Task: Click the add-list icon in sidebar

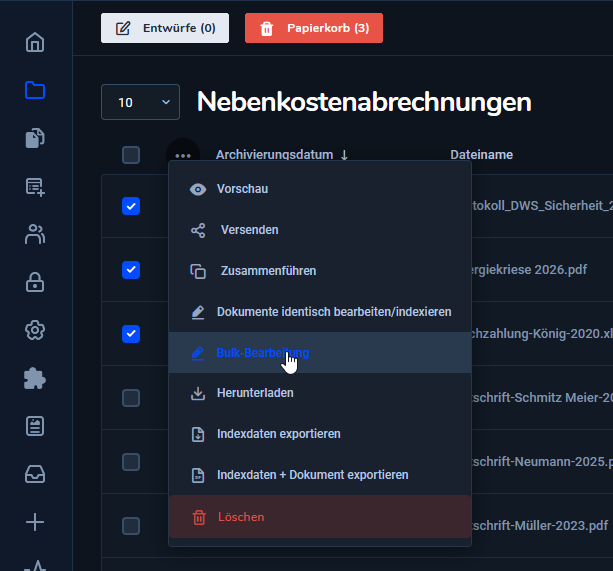Action: 35,186
